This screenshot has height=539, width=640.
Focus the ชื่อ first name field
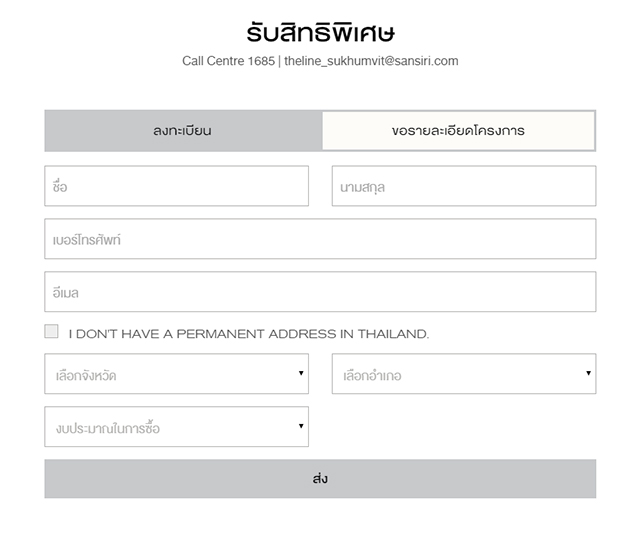(x=176, y=186)
